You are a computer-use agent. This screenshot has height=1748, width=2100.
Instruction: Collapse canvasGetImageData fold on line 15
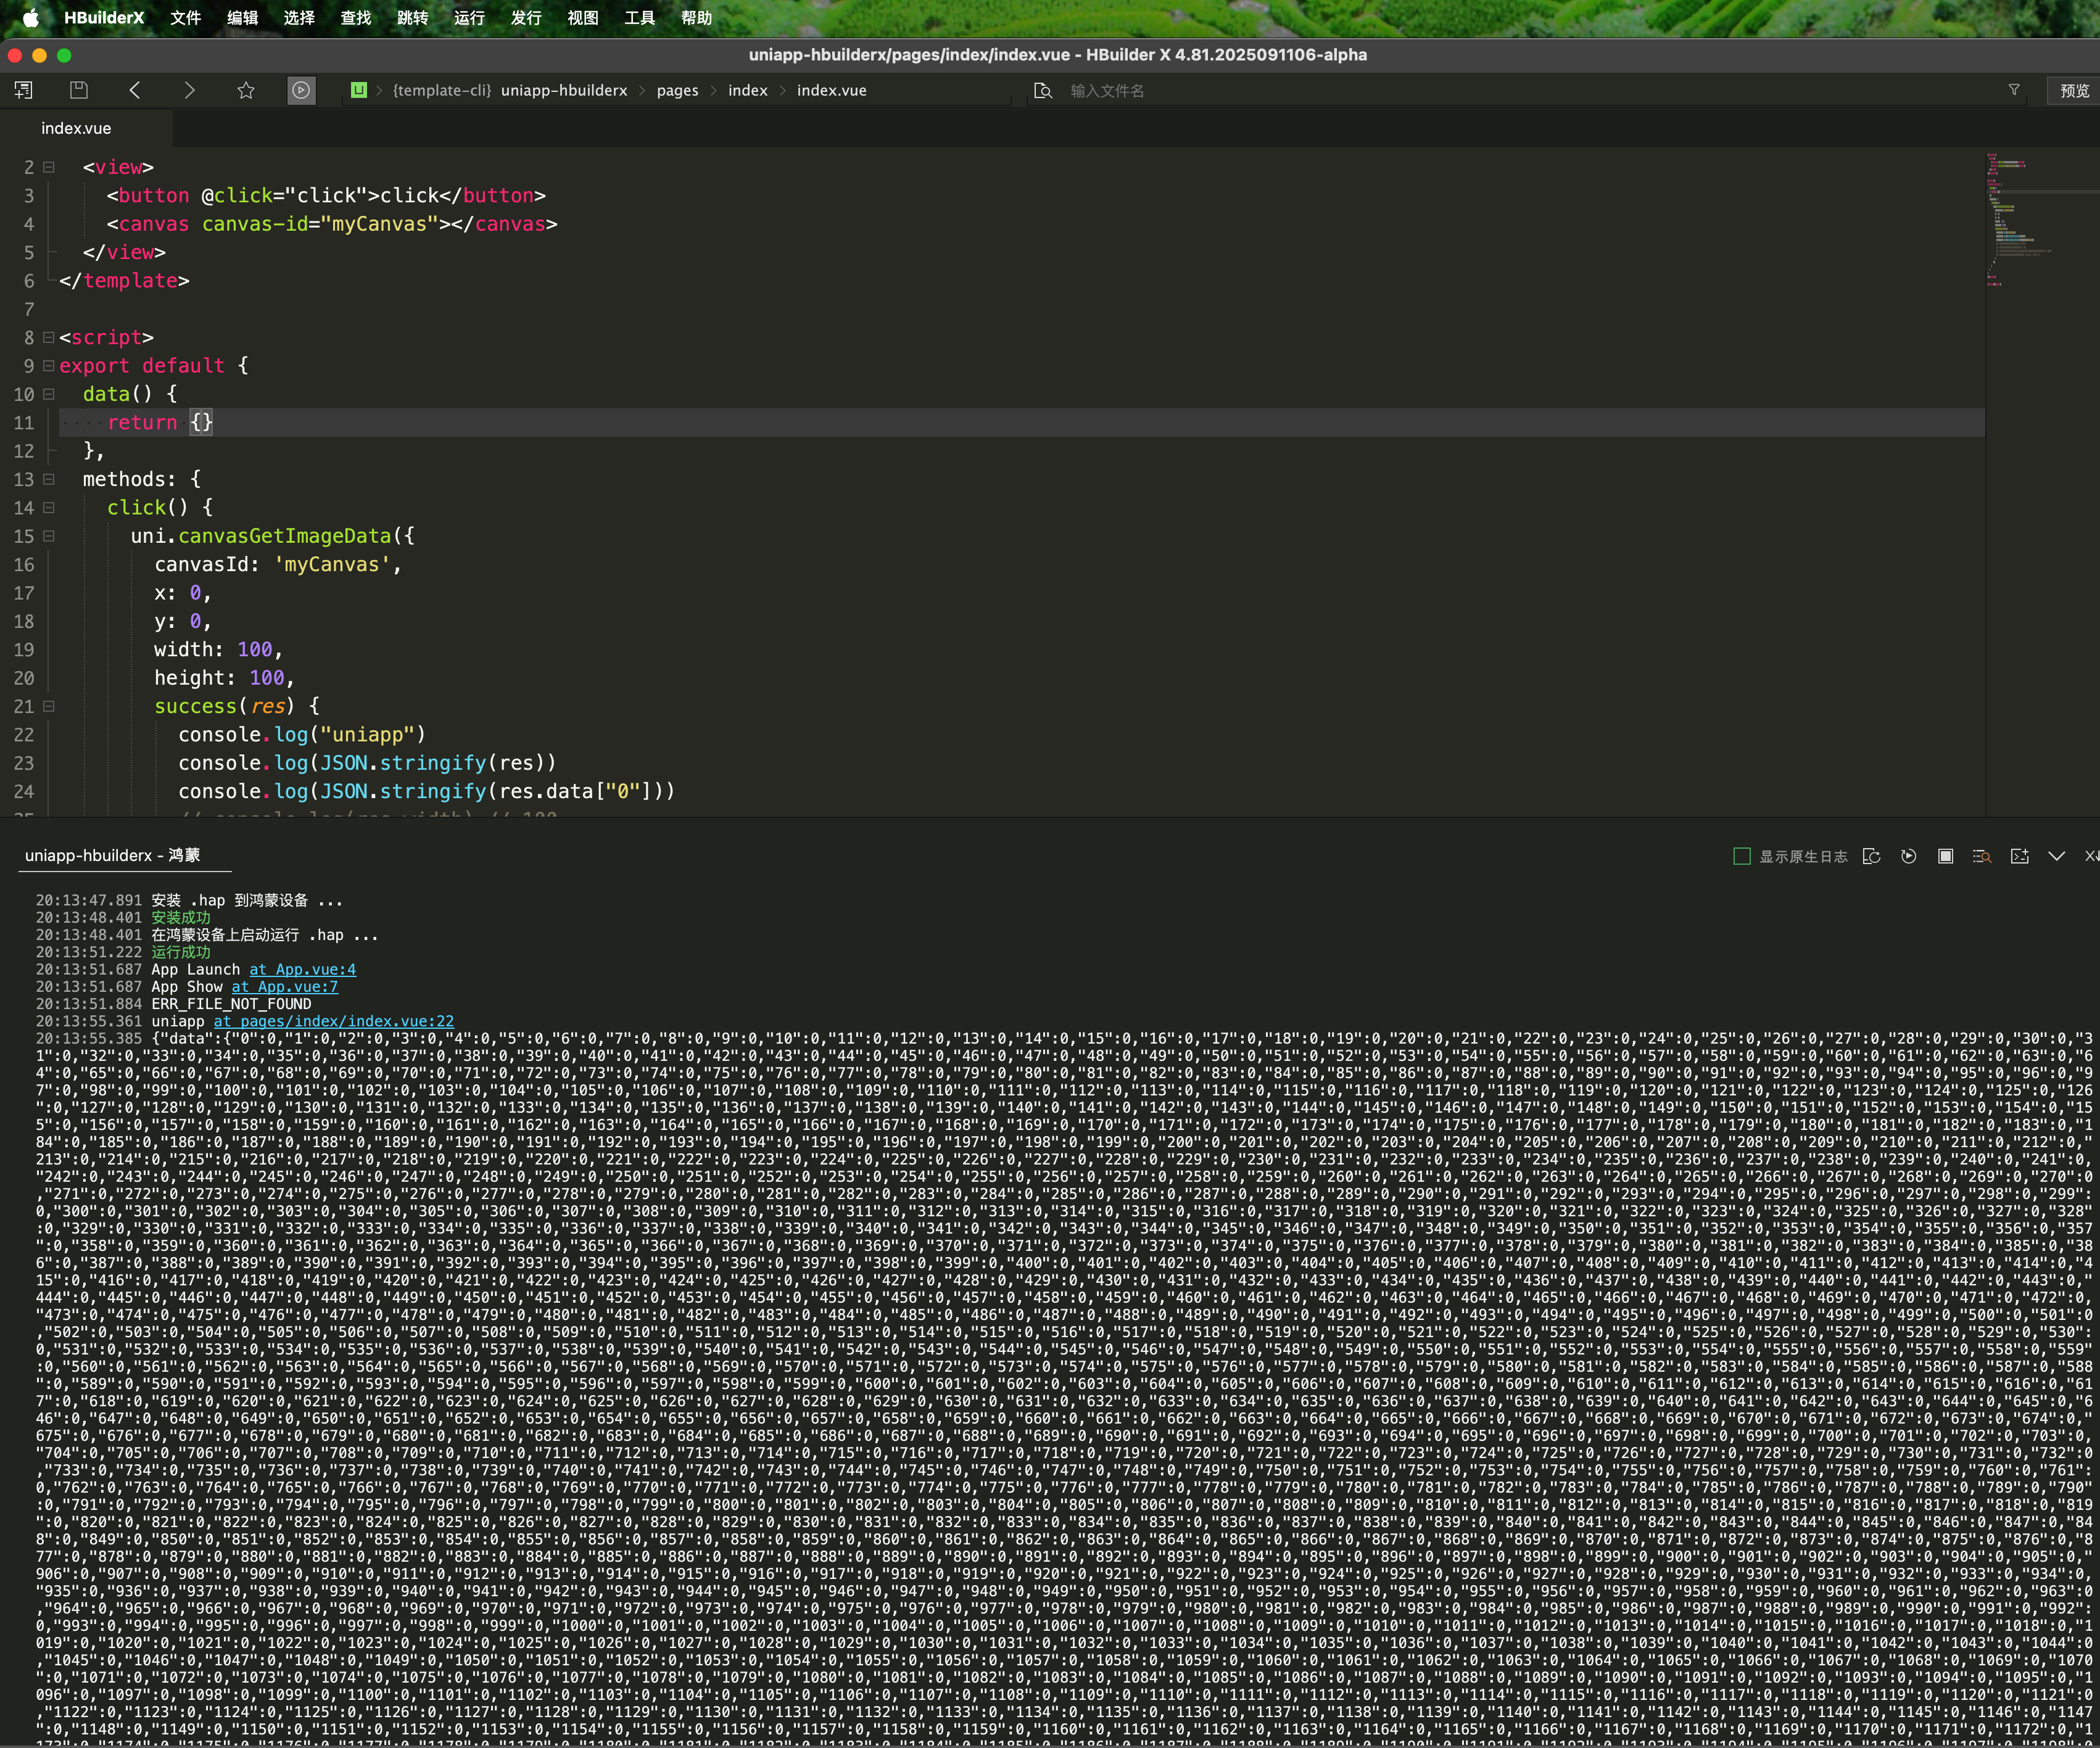click(48, 536)
